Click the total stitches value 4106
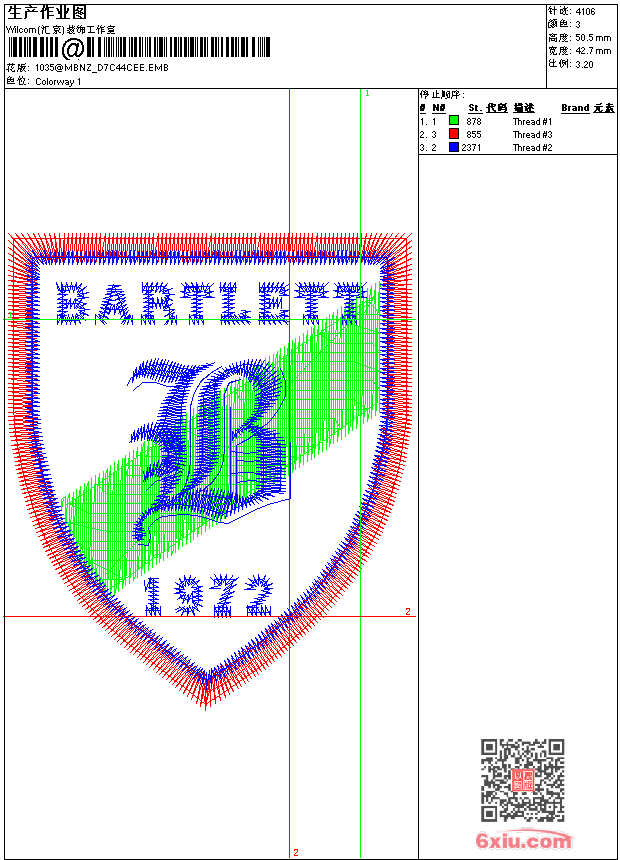 click(x=585, y=11)
